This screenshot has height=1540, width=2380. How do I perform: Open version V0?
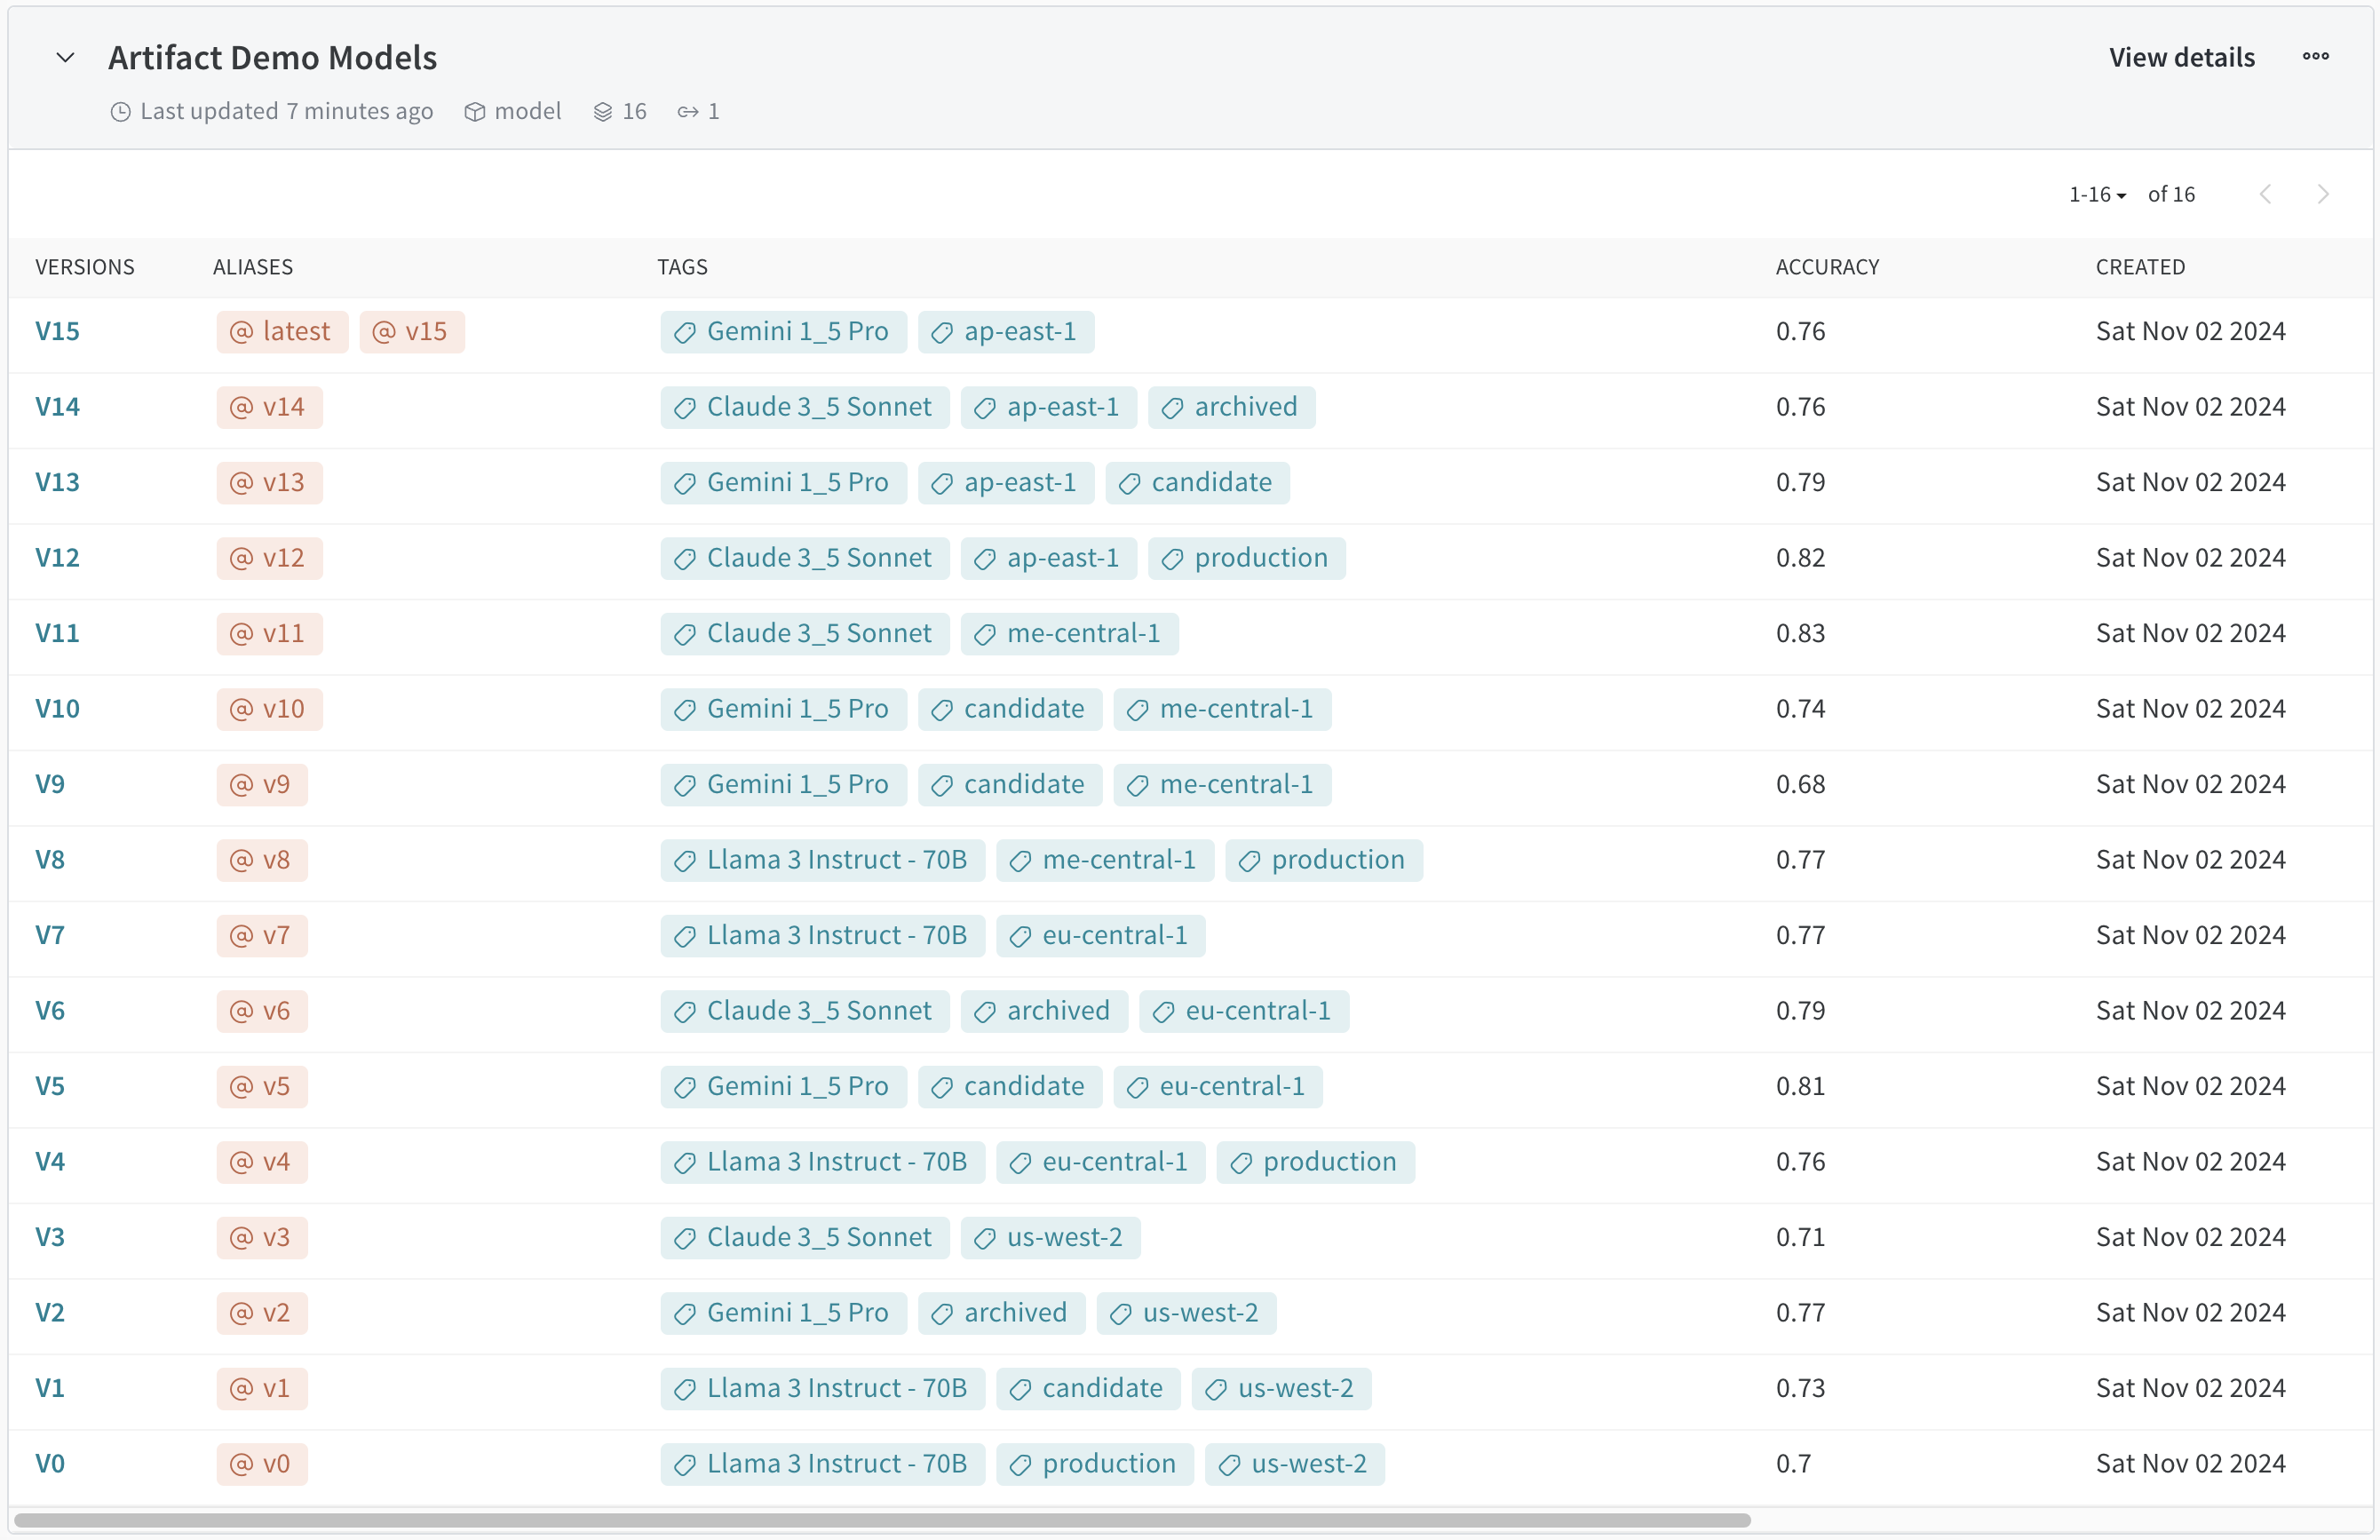(x=50, y=1464)
